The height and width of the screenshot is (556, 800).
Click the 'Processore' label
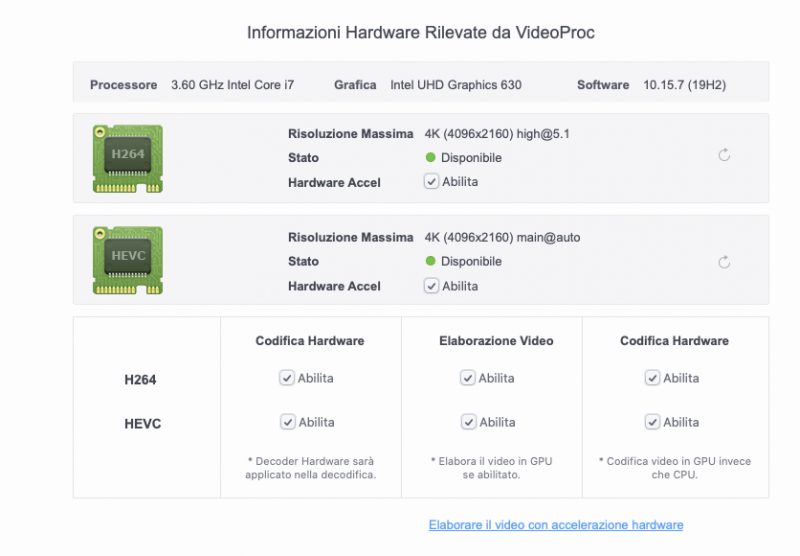coord(123,85)
